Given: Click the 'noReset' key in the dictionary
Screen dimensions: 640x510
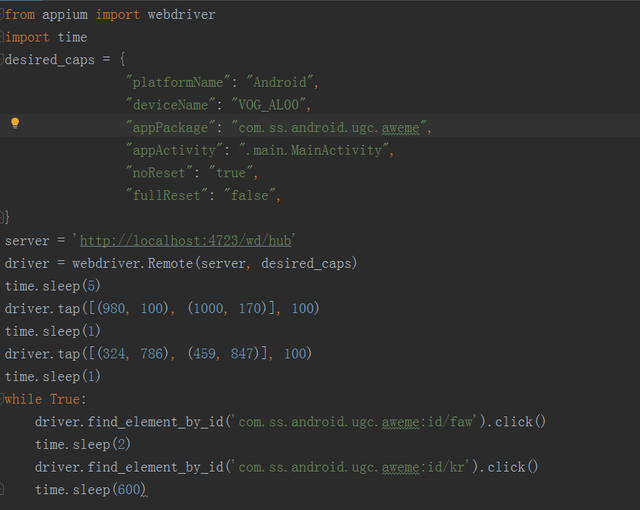Looking at the screenshot, I should 159,173.
